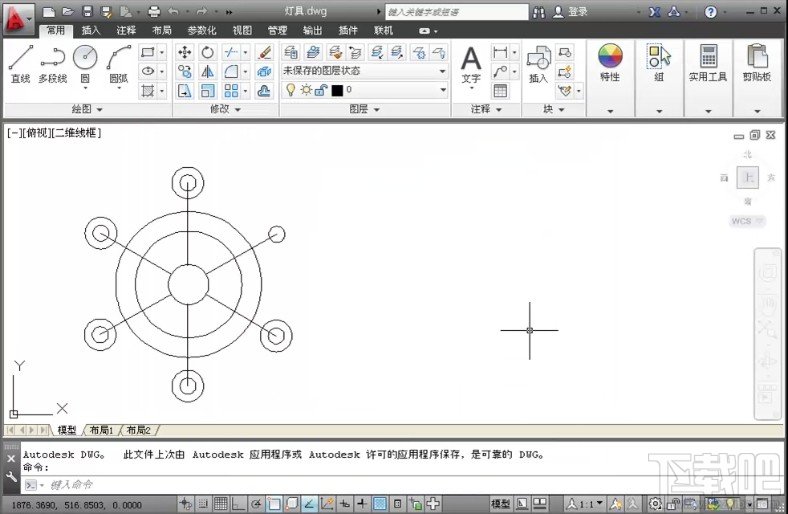This screenshot has height=514, width=788.
Task: Select the Move tool in modify panel
Action: pyautogui.click(x=184, y=52)
